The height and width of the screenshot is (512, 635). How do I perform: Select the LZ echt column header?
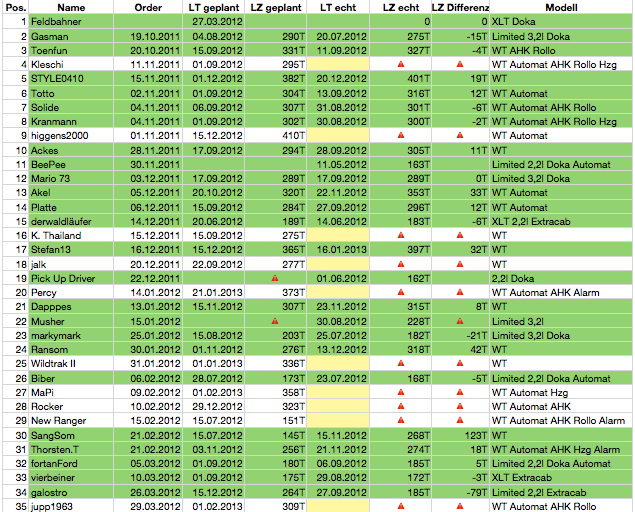(x=401, y=7)
